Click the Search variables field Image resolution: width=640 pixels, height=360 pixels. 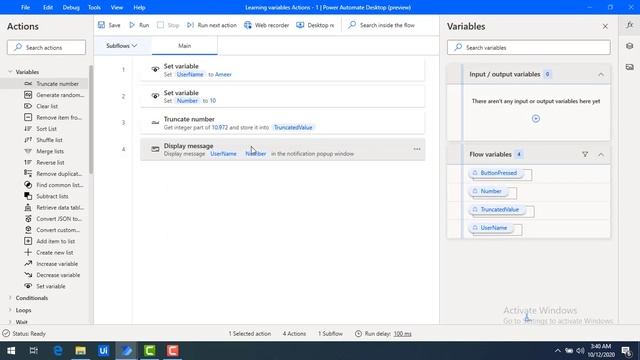529,47
